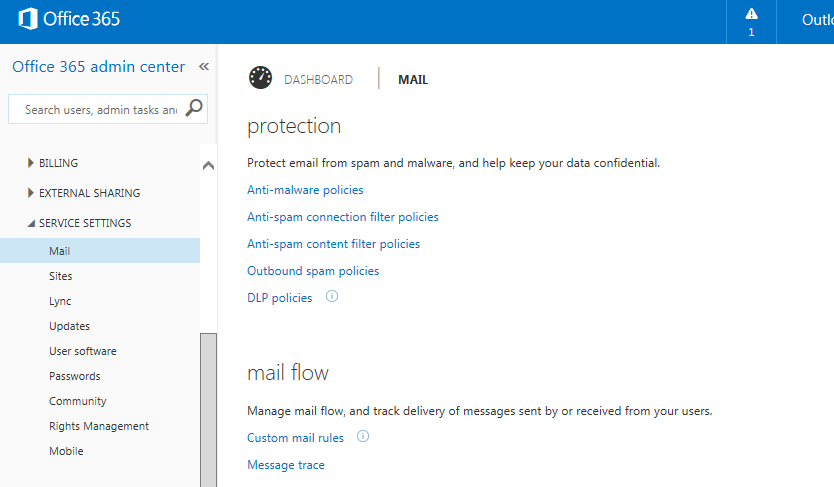This screenshot has height=487, width=834.
Task: Click the EXTERNAL SHARING label
Action: [x=90, y=193]
